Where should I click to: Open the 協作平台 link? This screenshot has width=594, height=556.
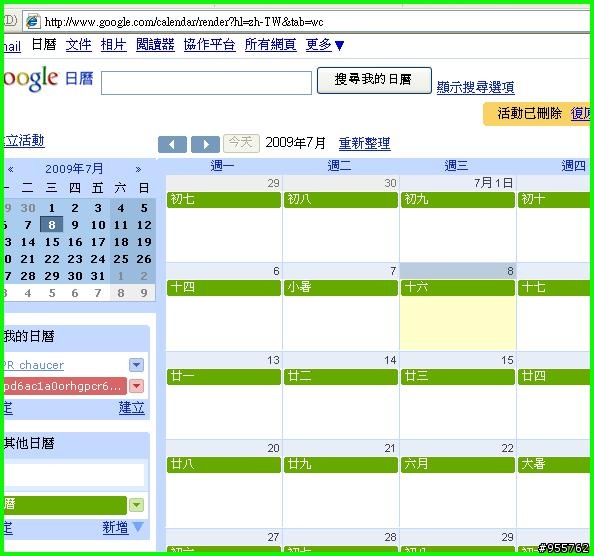point(209,45)
